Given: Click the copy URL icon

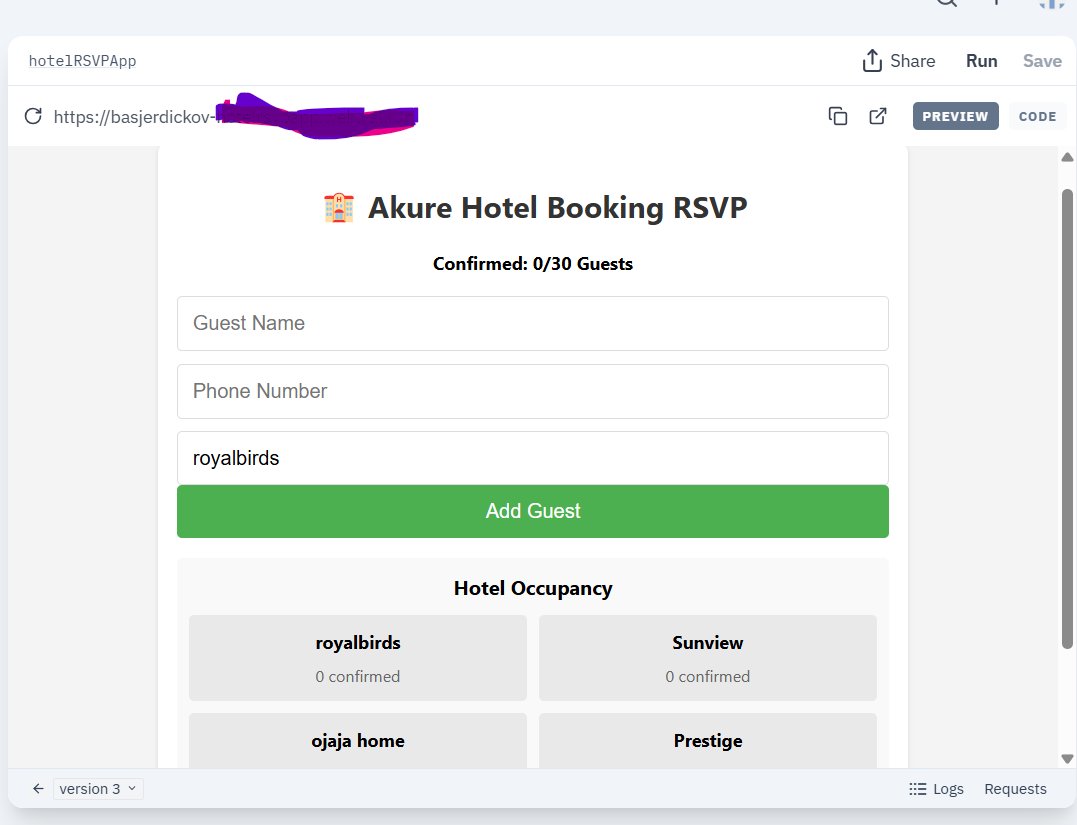Looking at the screenshot, I should coord(838,116).
